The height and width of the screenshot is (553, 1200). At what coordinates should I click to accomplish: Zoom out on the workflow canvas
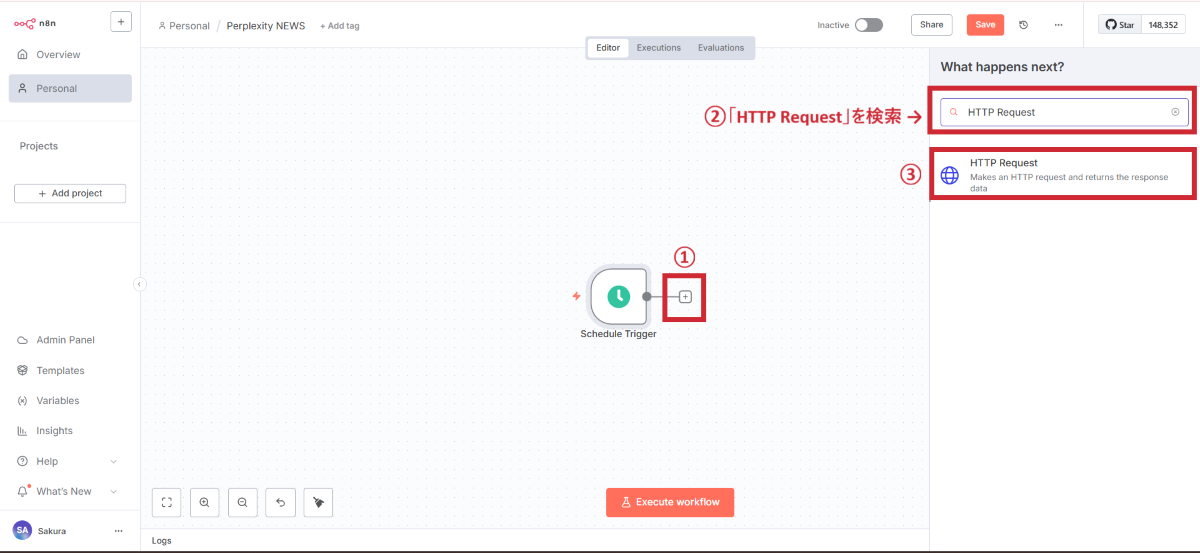[242, 503]
